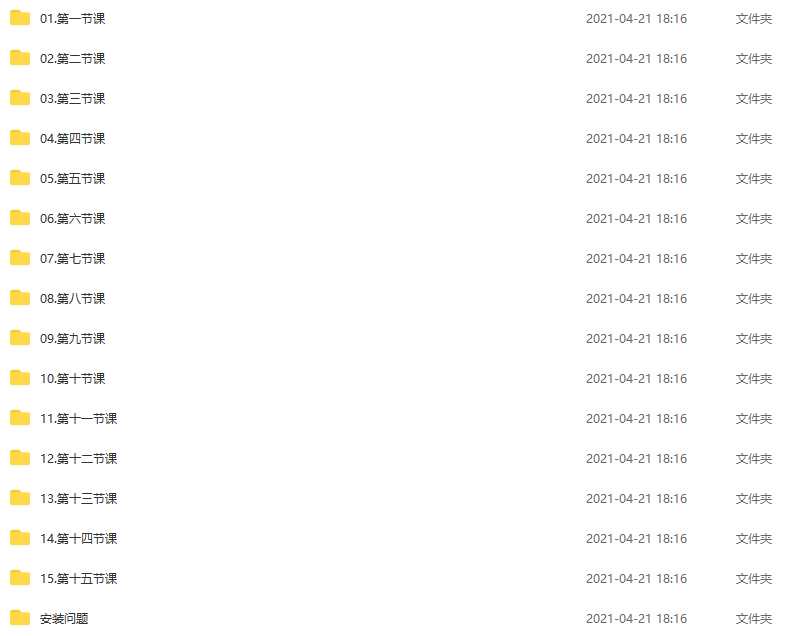Open the 11.第十一节课 folder name
This screenshot has width=804, height=636.
[x=79, y=419]
